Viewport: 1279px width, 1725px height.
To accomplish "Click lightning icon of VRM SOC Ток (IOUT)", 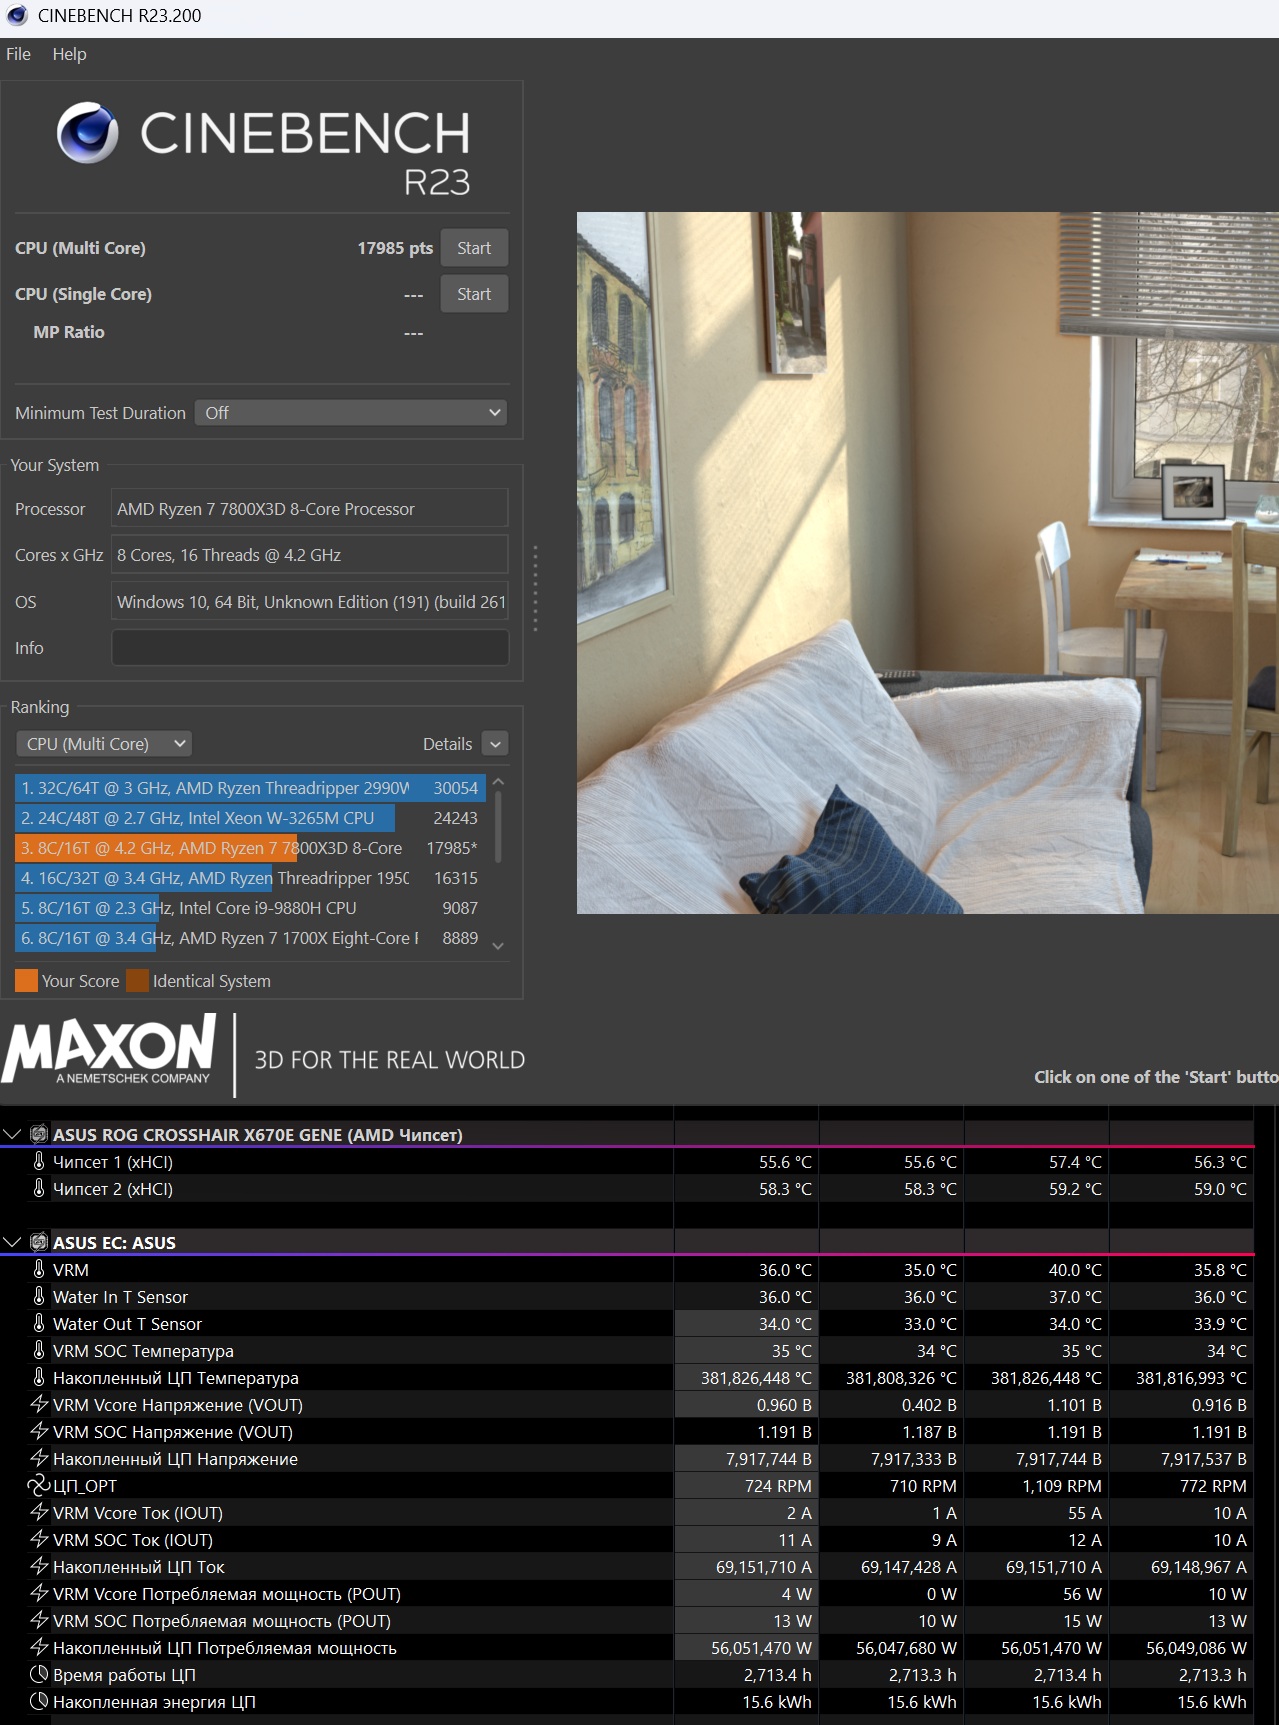I will pyautogui.click(x=39, y=1539).
